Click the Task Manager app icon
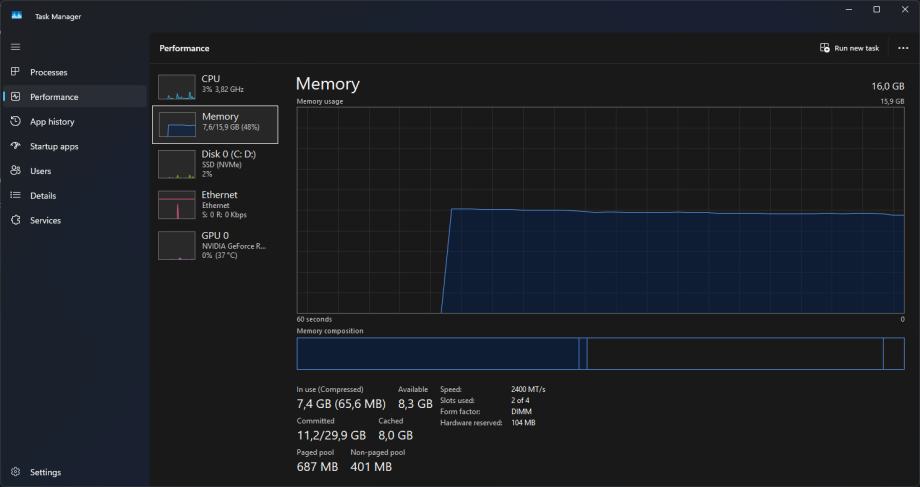This screenshot has height=487, width=920. [x=16, y=16]
